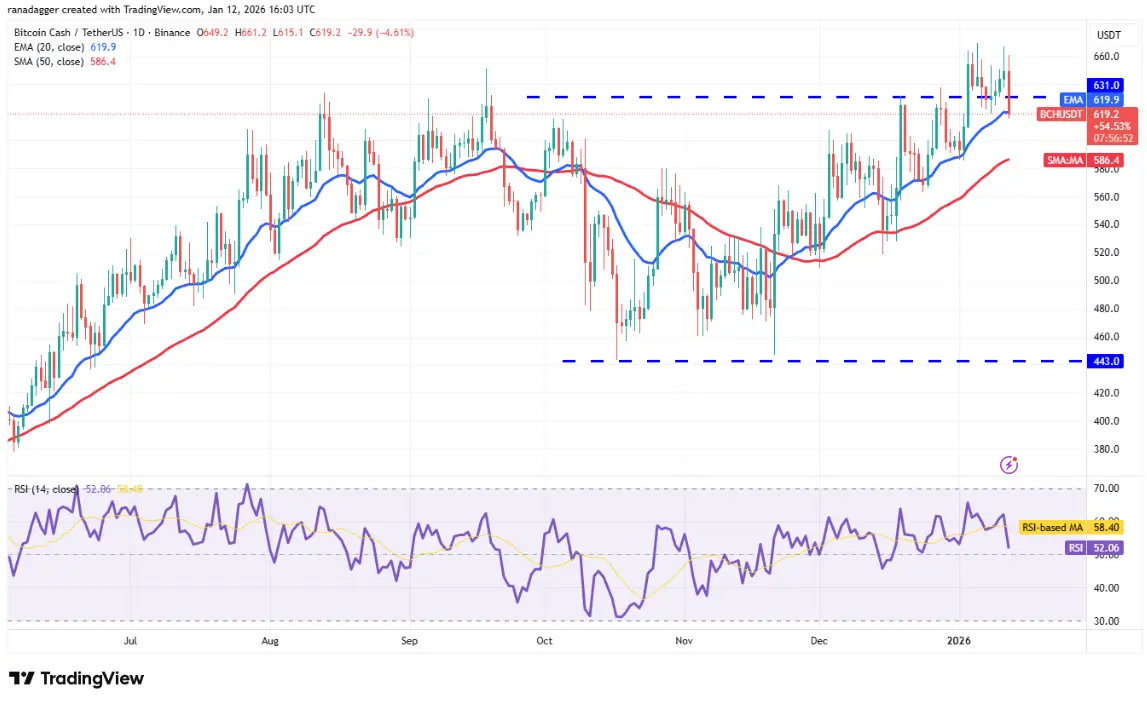Click the Aug label on time axis

click(270, 641)
